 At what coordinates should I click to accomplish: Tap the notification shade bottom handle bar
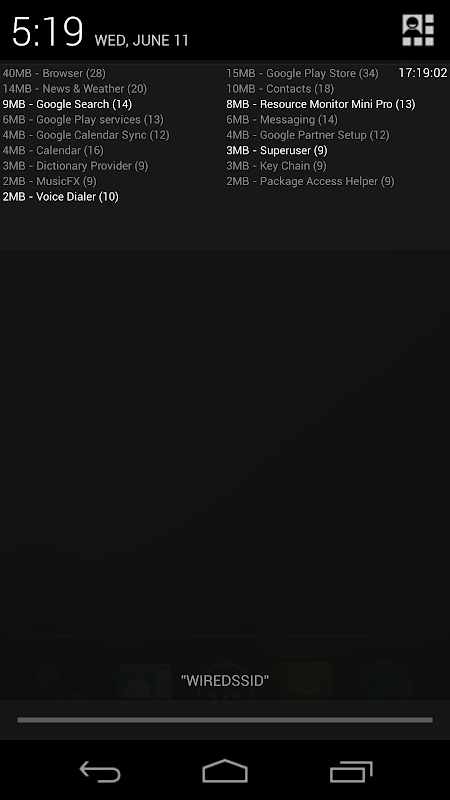tap(225, 720)
